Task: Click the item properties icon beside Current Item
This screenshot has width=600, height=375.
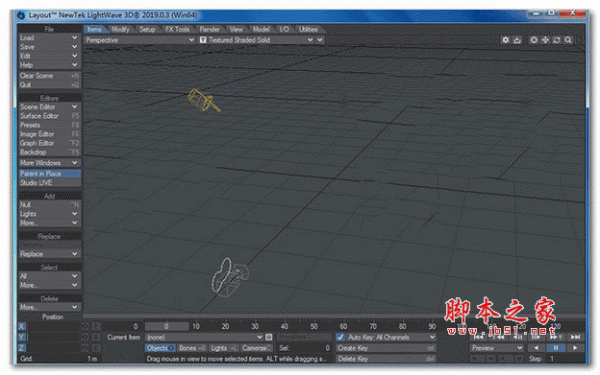Action: coord(269,337)
